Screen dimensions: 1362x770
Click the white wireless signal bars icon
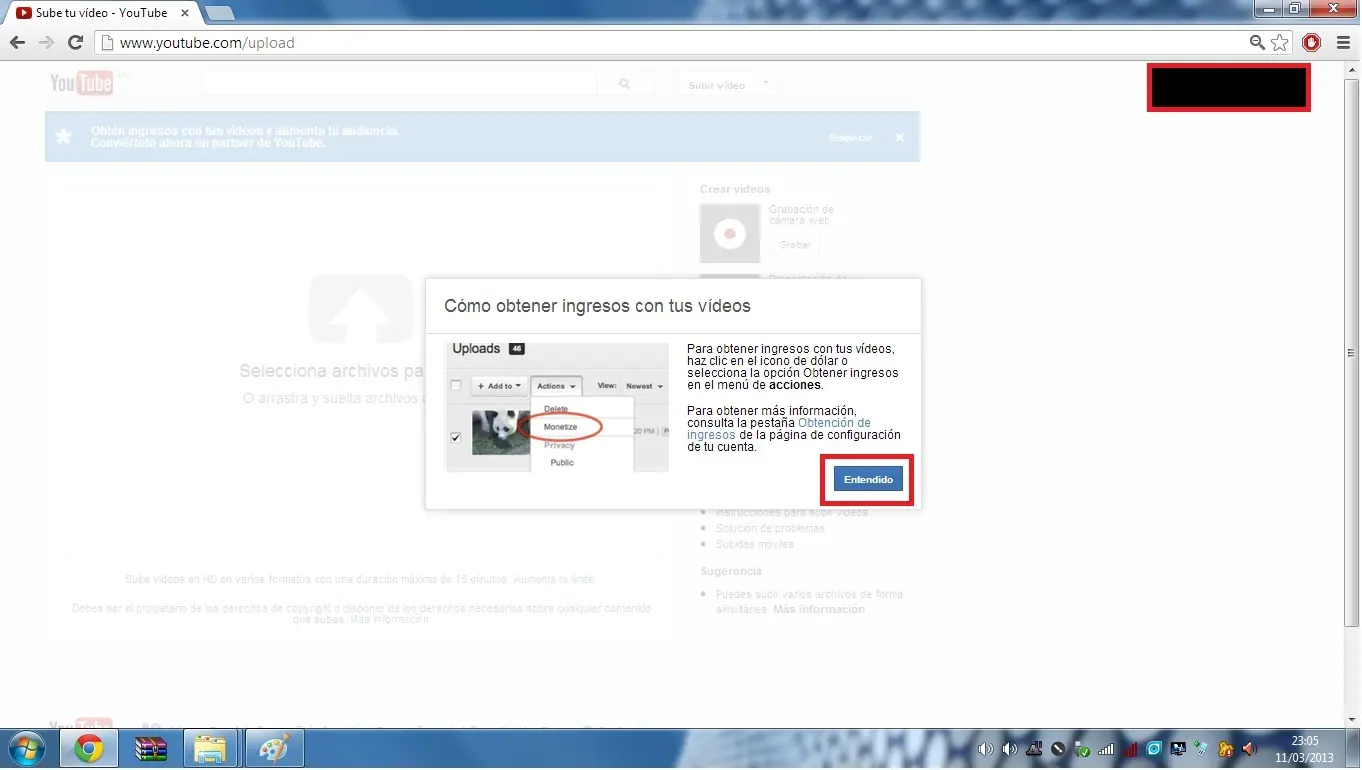[x=1106, y=749]
